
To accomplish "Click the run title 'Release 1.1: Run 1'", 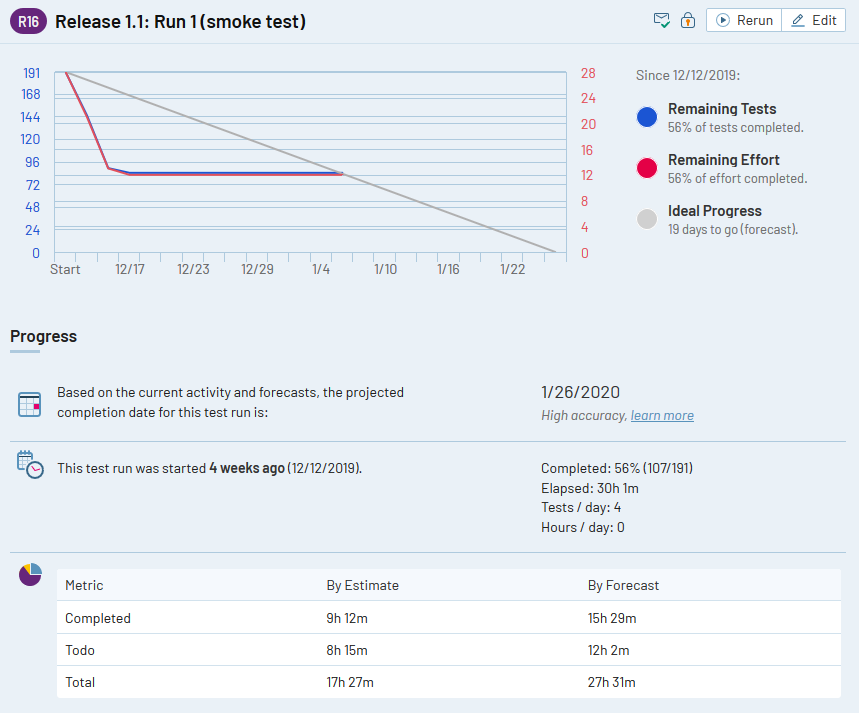I will coord(180,21).
